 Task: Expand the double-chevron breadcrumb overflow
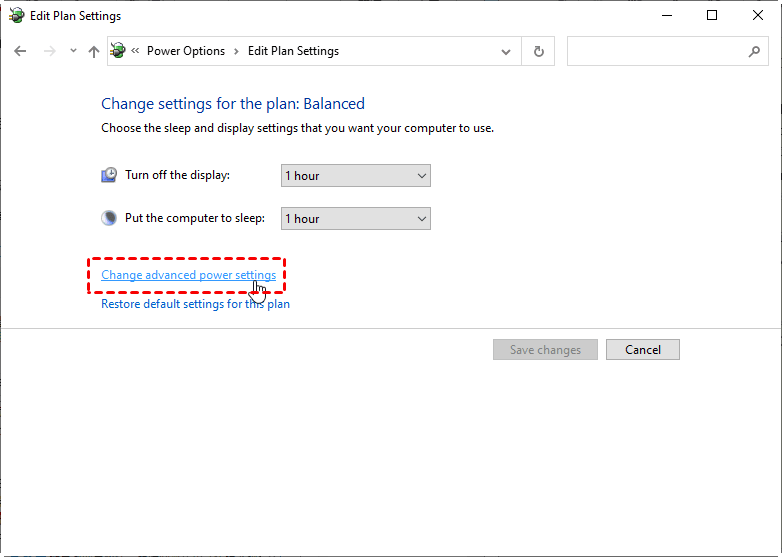[x=136, y=51]
